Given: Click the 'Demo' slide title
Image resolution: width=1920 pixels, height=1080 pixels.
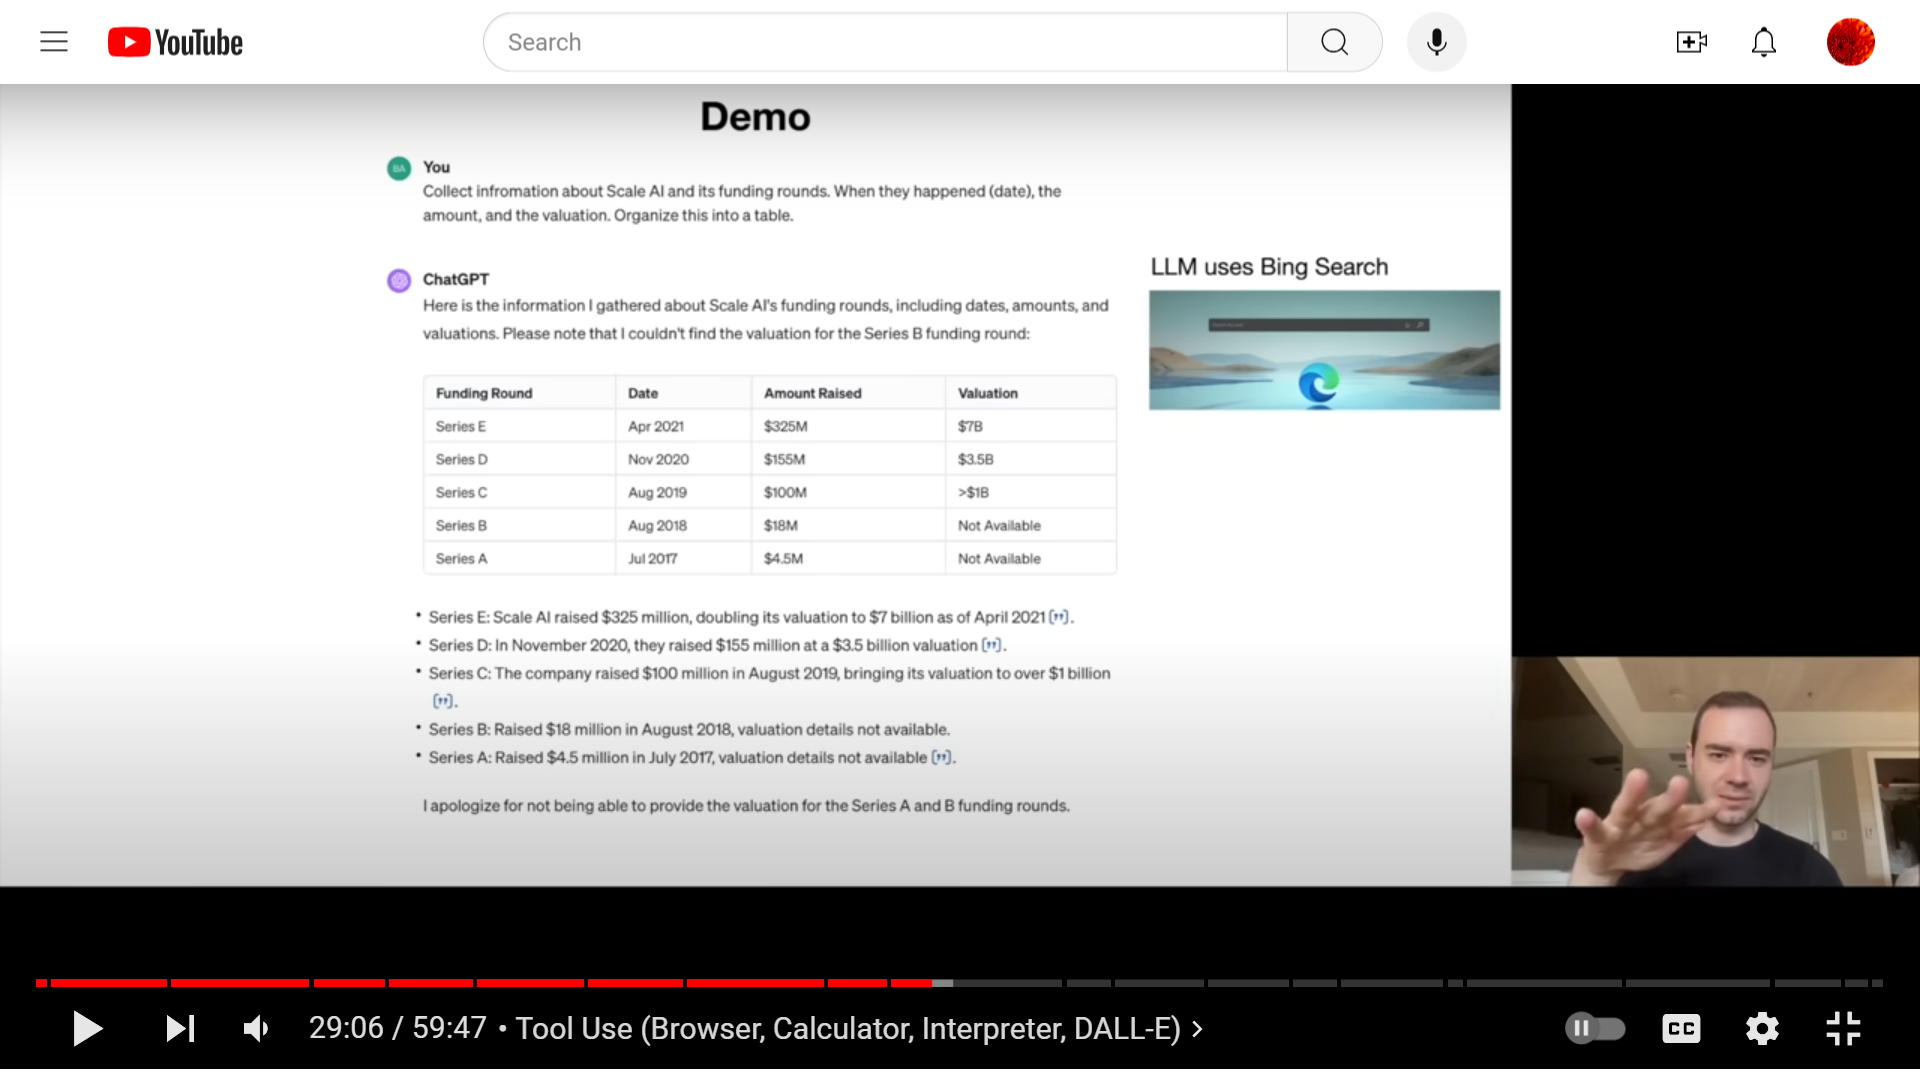Looking at the screenshot, I should tap(755, 117).
